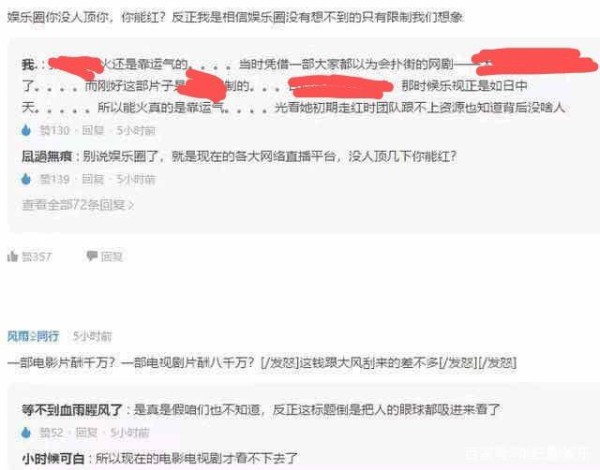Click the 回复 link after 赞130

(x=93, y=131)
